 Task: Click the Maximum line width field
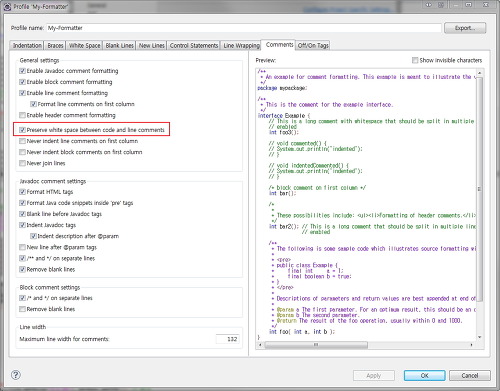[x=228, y=339]
